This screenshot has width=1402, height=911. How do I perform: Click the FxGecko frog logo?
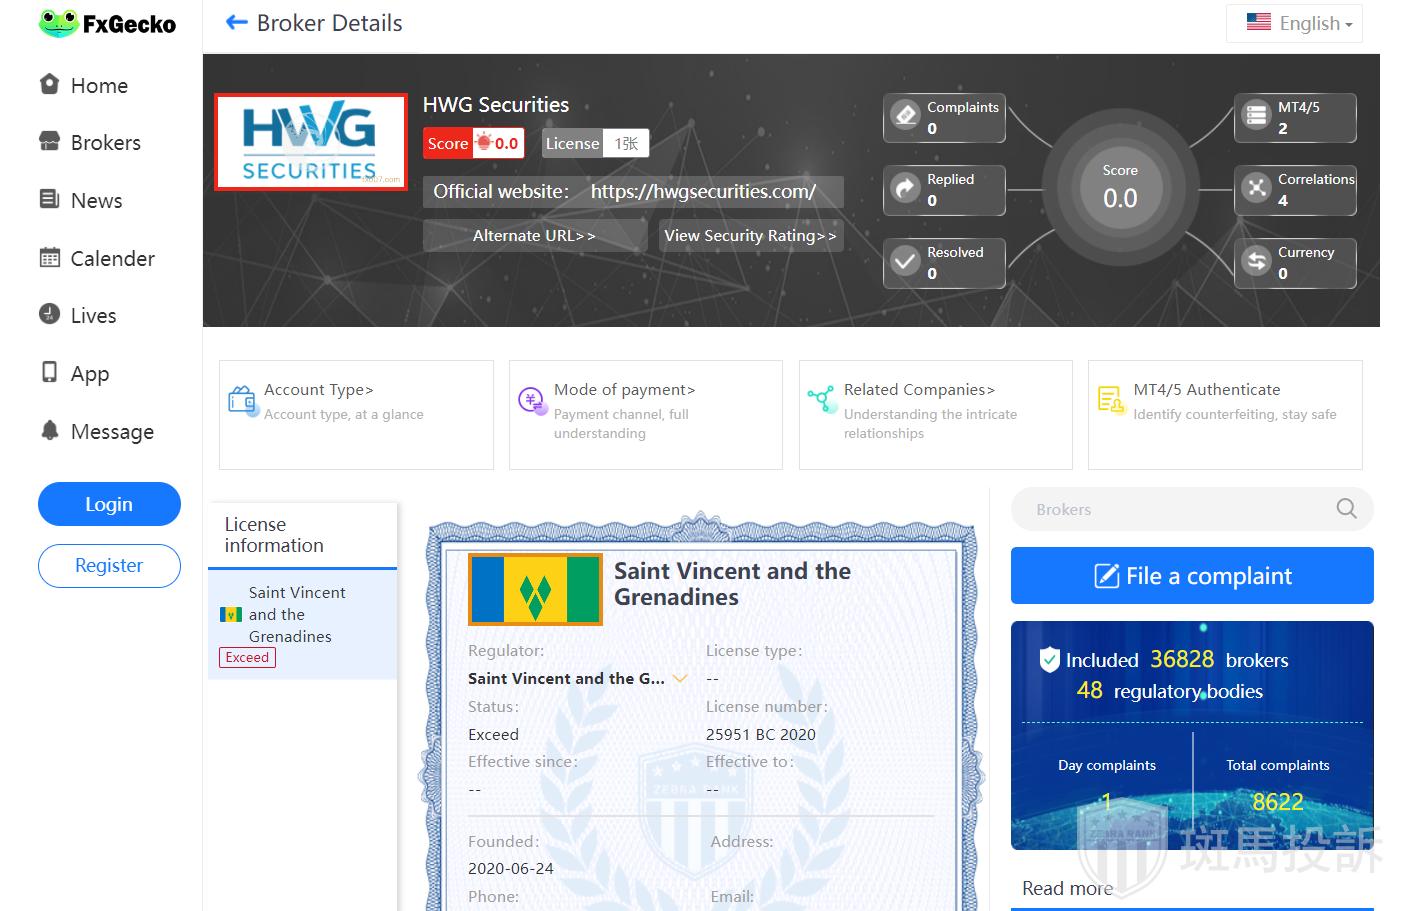click(58, 24)
